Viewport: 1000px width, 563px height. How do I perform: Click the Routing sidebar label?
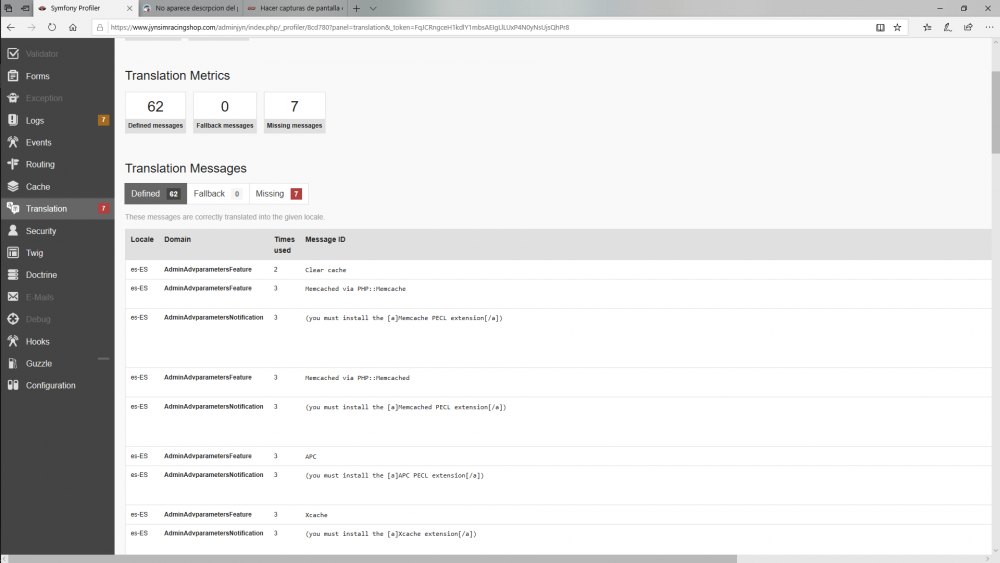pos(40,165)
